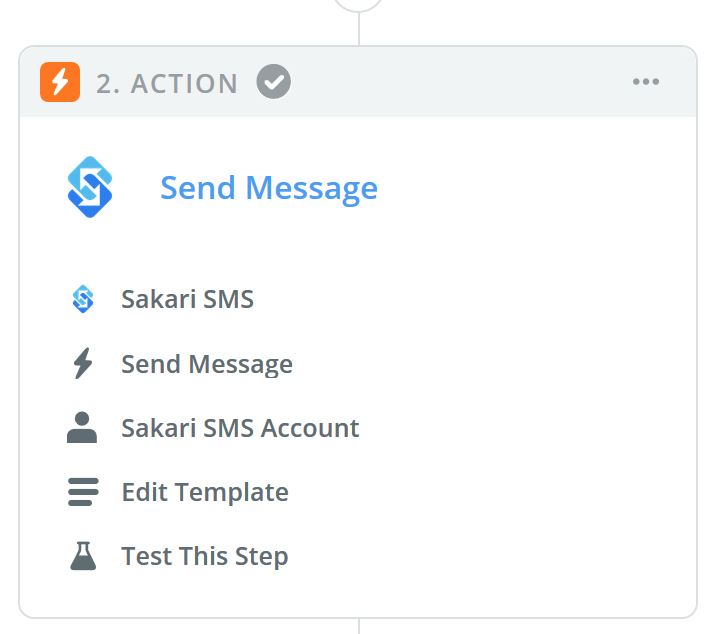Click the gray completed checkmark icon
The width and height of the screenshot is (721, 634).
tap(274, 82)
